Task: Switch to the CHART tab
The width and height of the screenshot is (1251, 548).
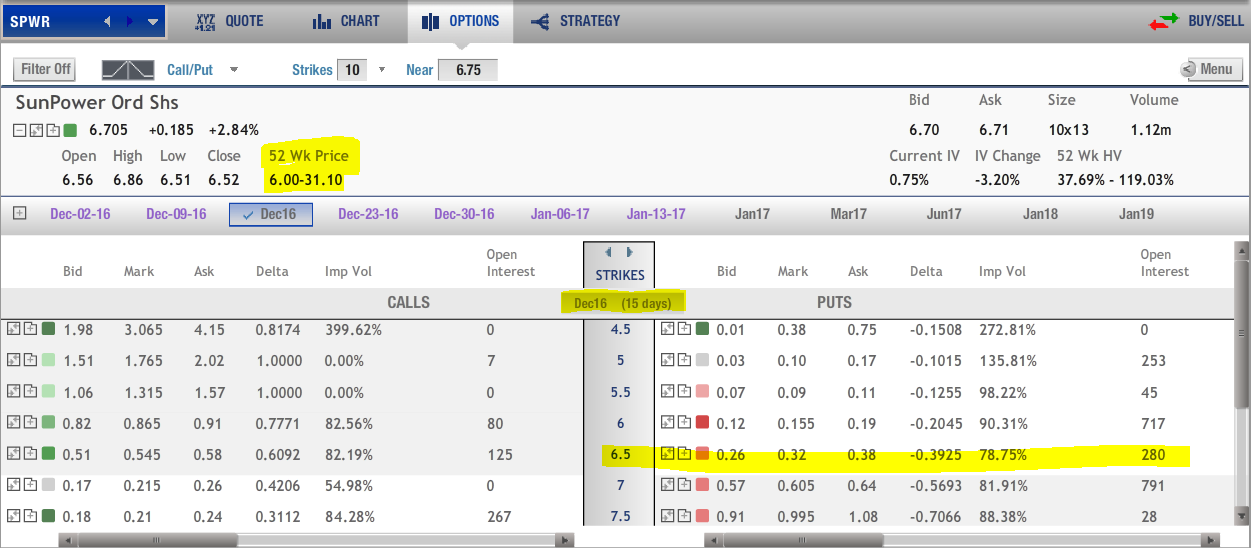Action: (345, 21)
